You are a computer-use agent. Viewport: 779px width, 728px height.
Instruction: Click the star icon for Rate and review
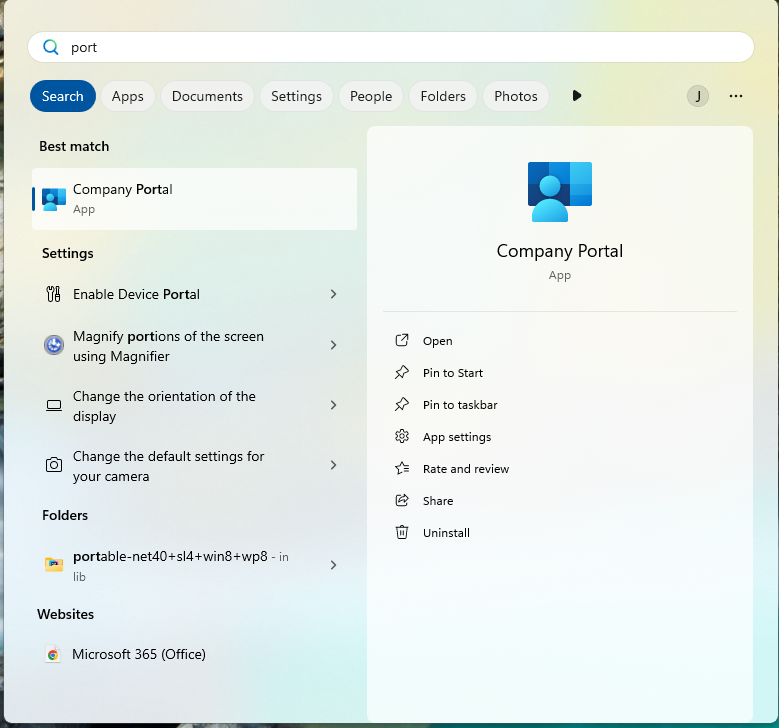click(402, 468)
